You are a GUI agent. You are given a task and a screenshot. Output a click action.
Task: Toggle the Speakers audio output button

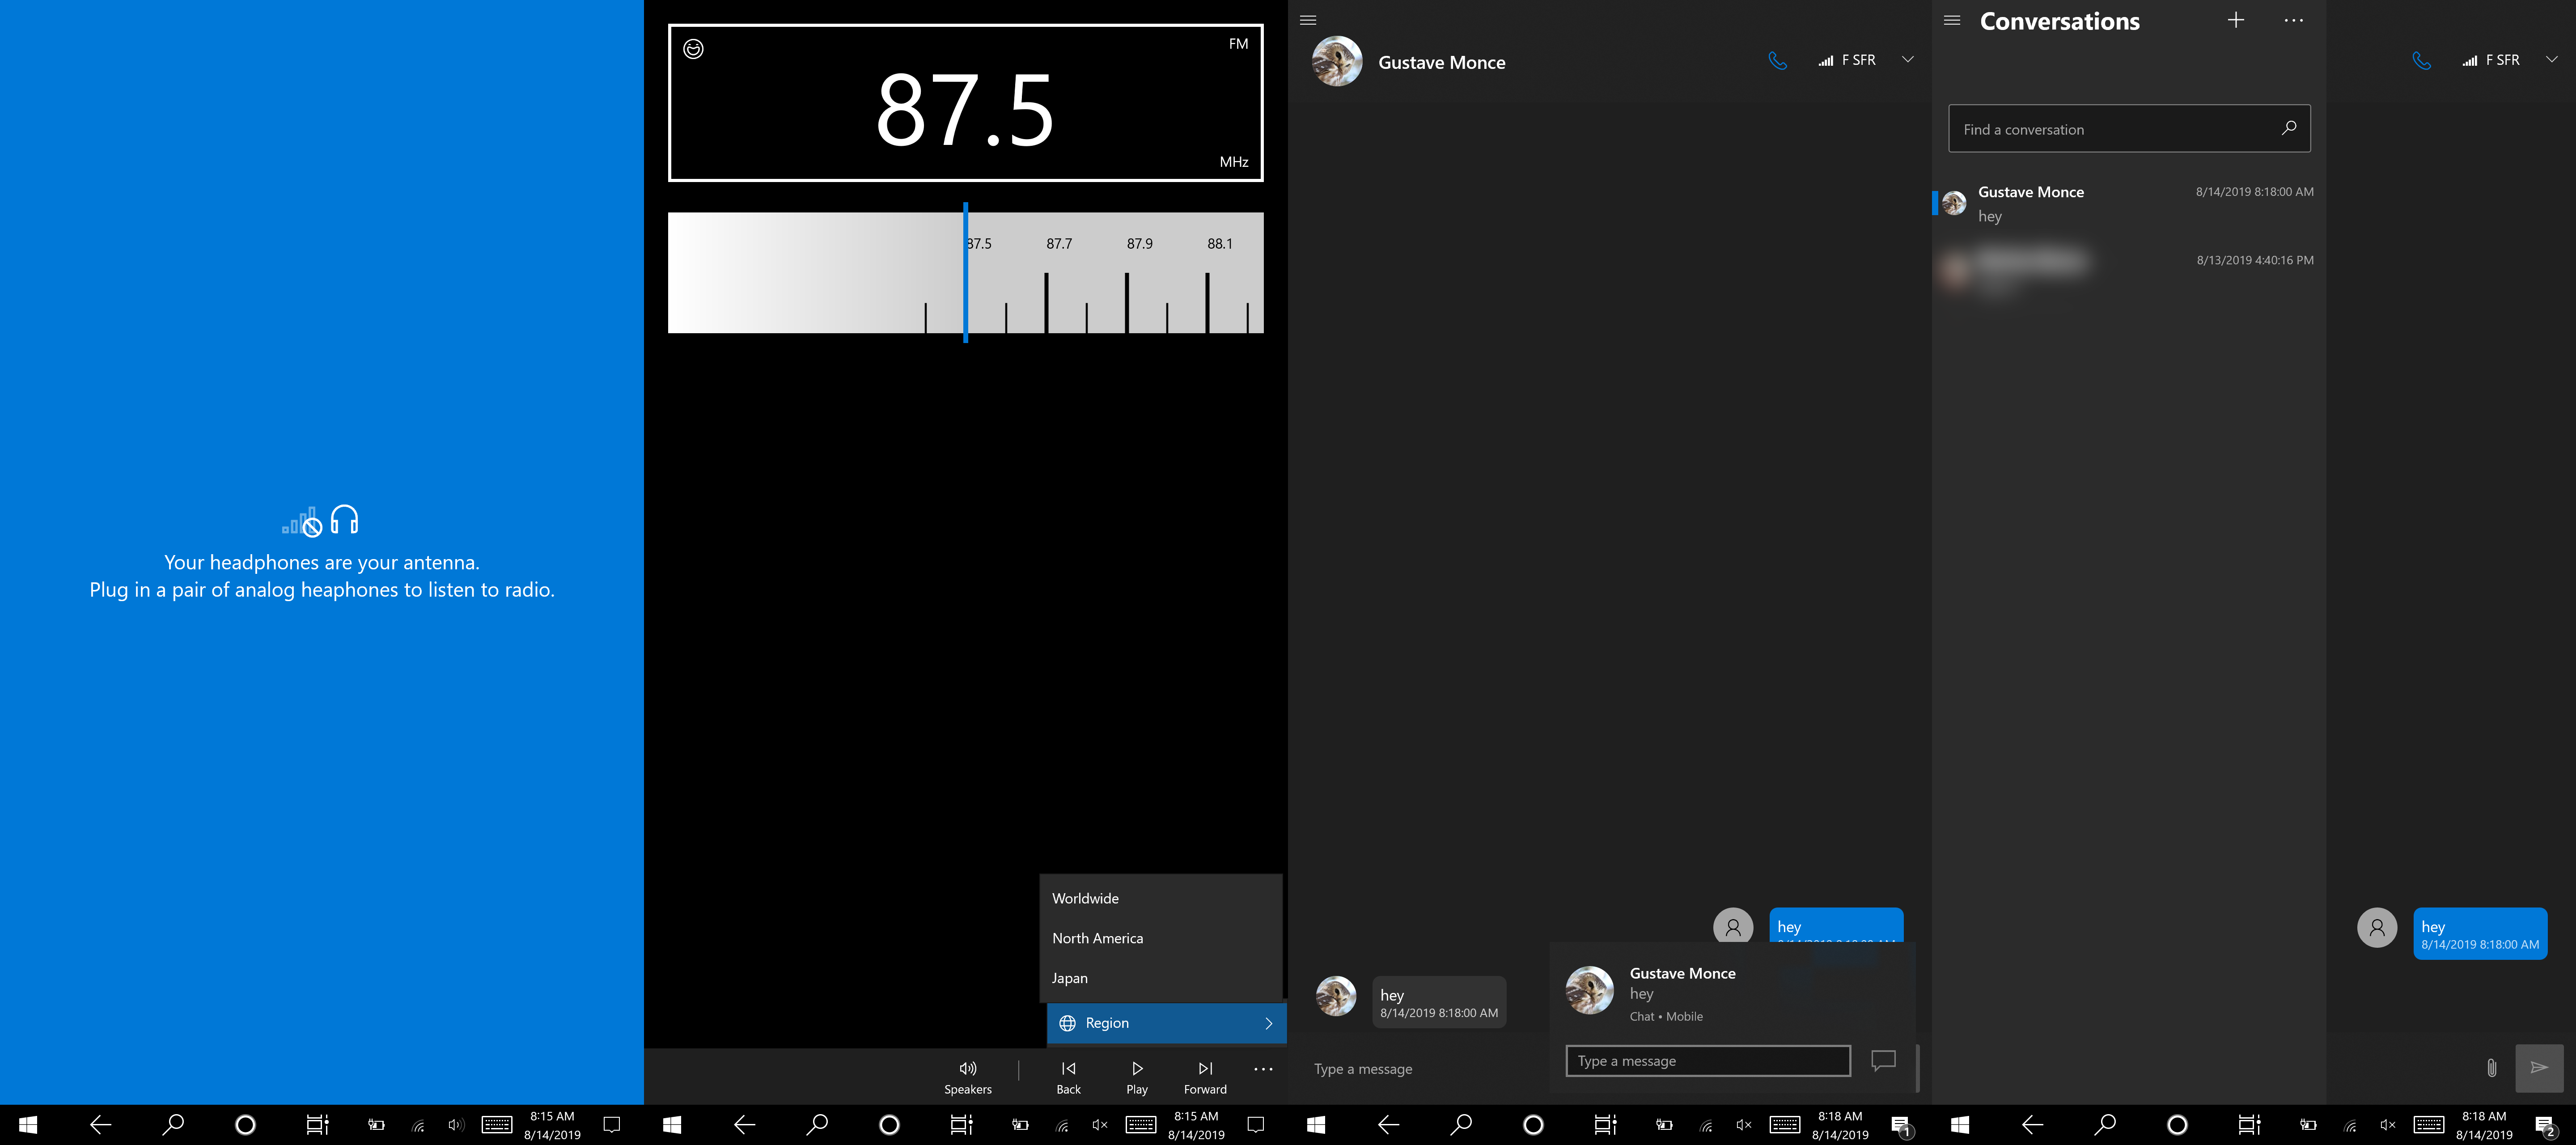click(967, 1077)
